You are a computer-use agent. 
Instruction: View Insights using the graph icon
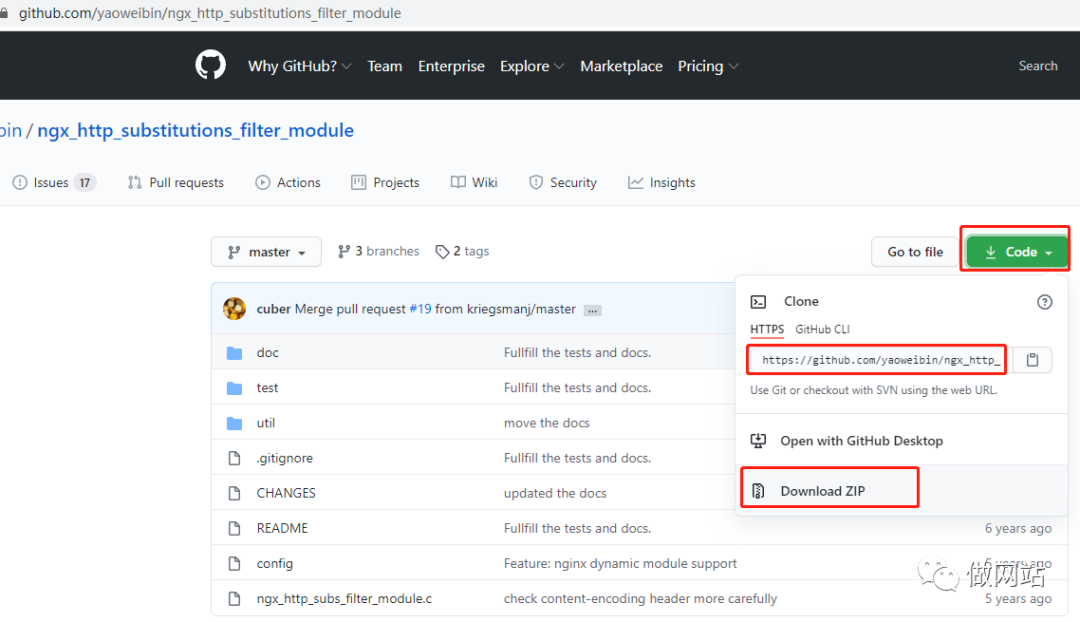(634, 182)
